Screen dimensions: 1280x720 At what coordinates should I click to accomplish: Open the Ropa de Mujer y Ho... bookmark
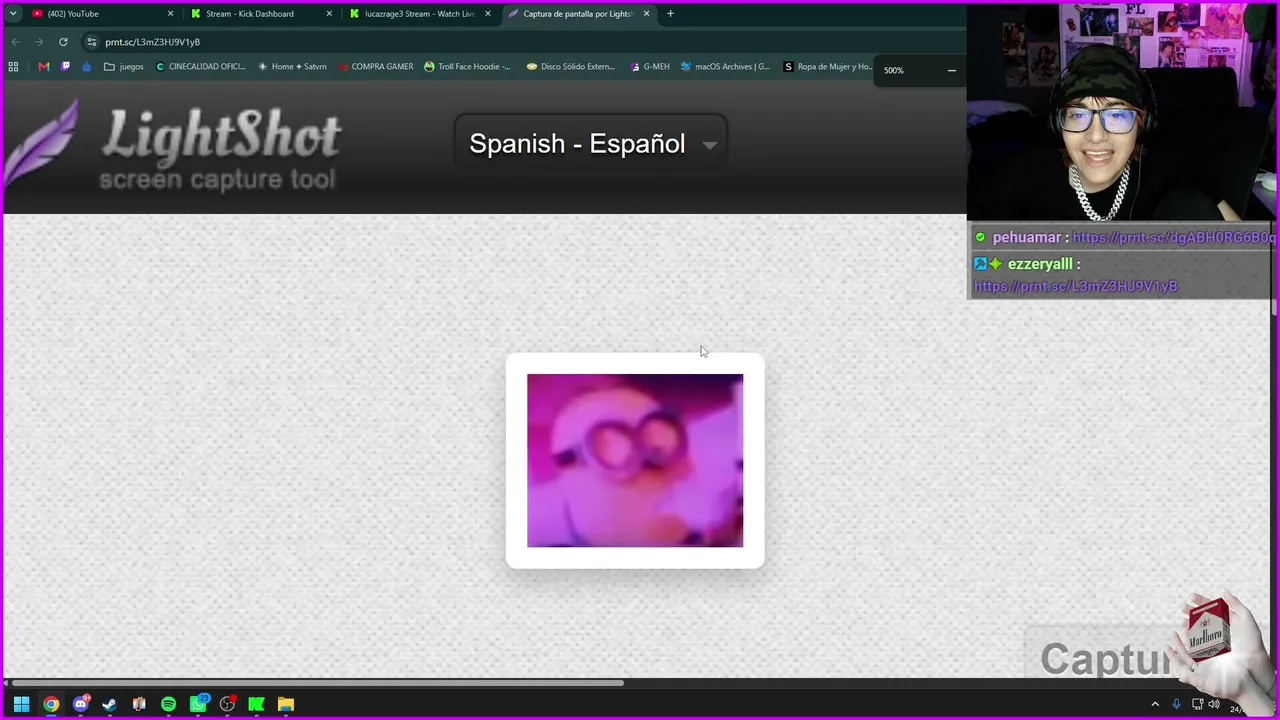tap(828, 67)
